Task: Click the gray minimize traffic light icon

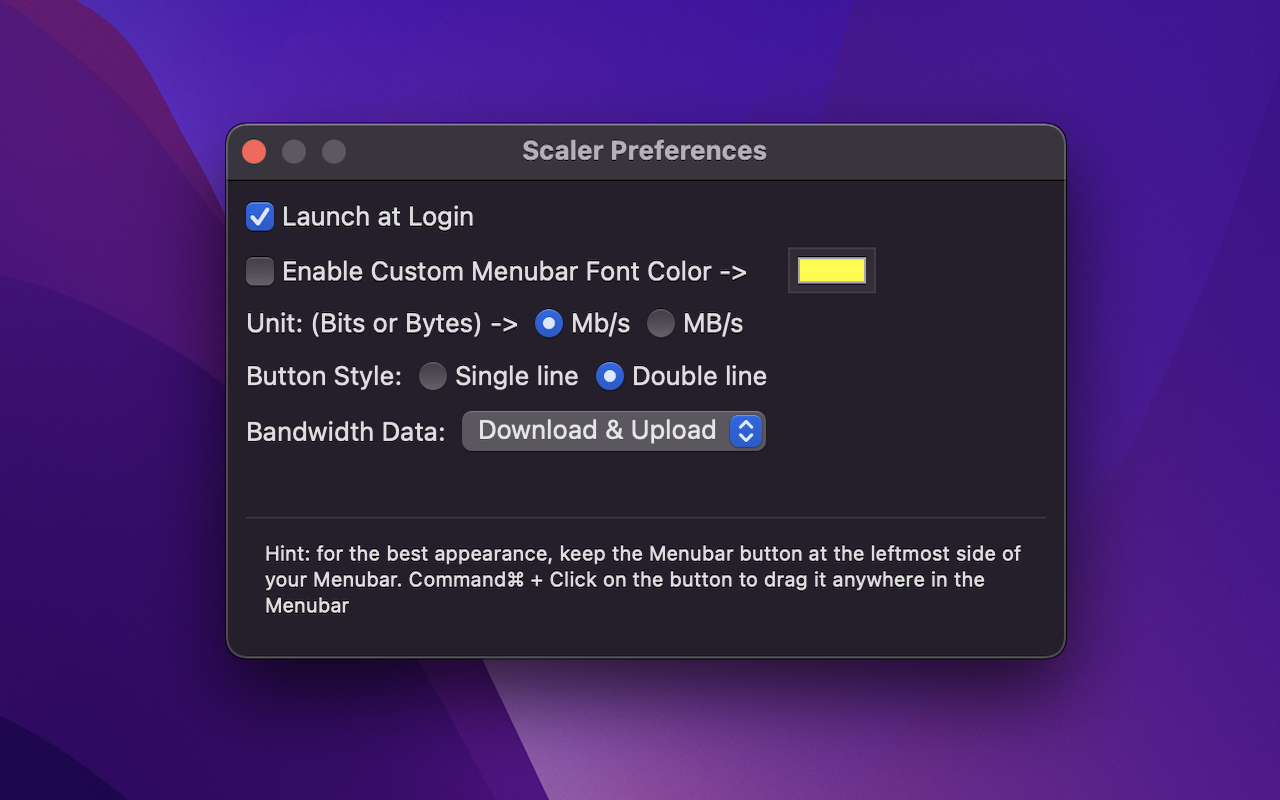Action: pos(294,151)
